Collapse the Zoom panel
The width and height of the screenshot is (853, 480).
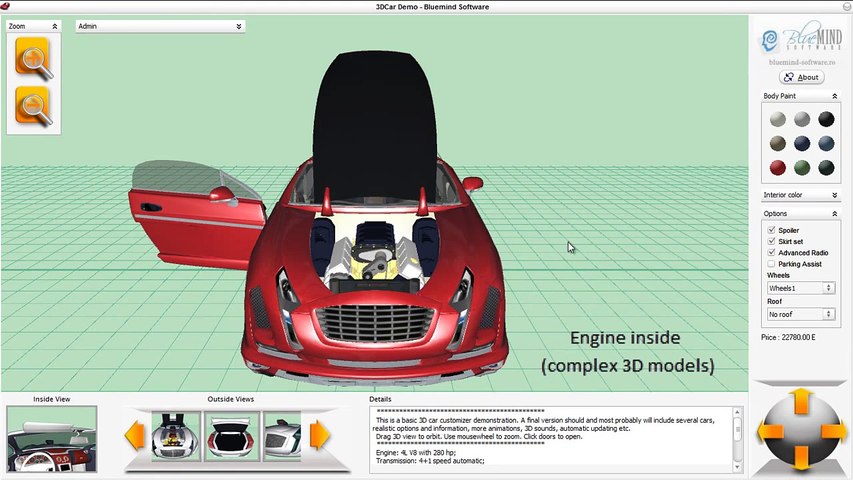55,26
